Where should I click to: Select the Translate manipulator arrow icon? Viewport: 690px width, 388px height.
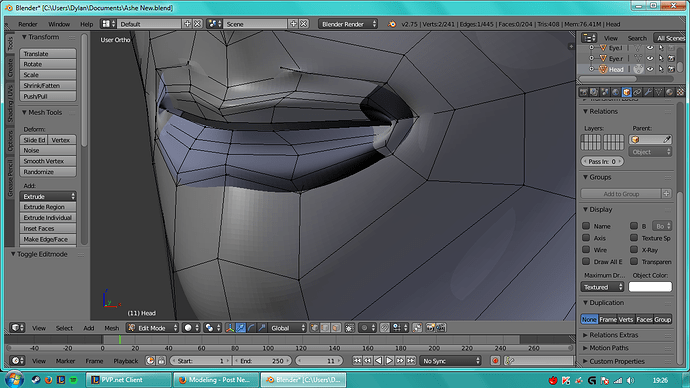click(x=240, y=328)
